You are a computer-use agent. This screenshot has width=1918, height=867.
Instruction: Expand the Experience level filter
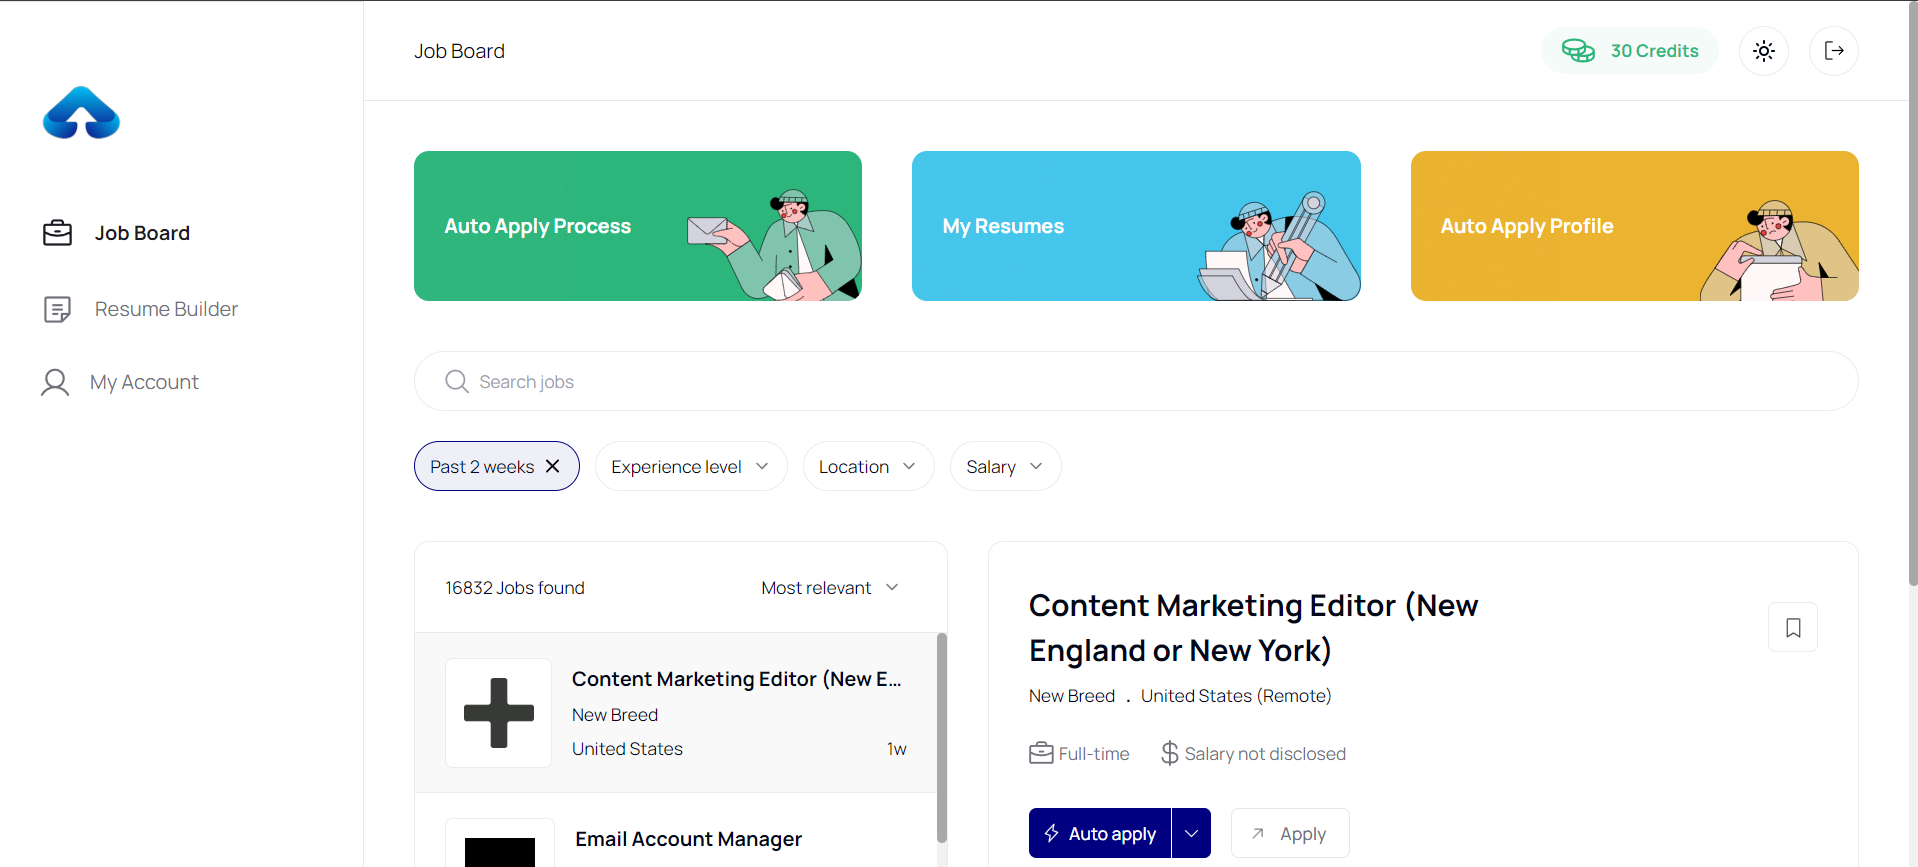coord(690,467)
